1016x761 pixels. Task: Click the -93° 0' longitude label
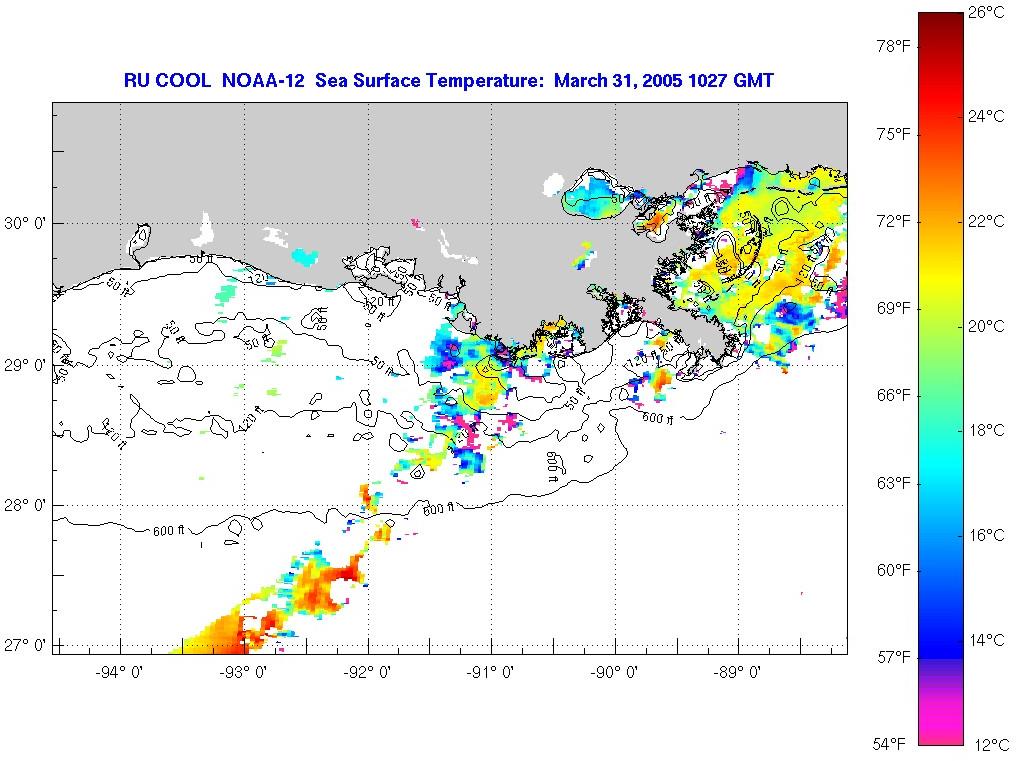(x=243, y=673)
